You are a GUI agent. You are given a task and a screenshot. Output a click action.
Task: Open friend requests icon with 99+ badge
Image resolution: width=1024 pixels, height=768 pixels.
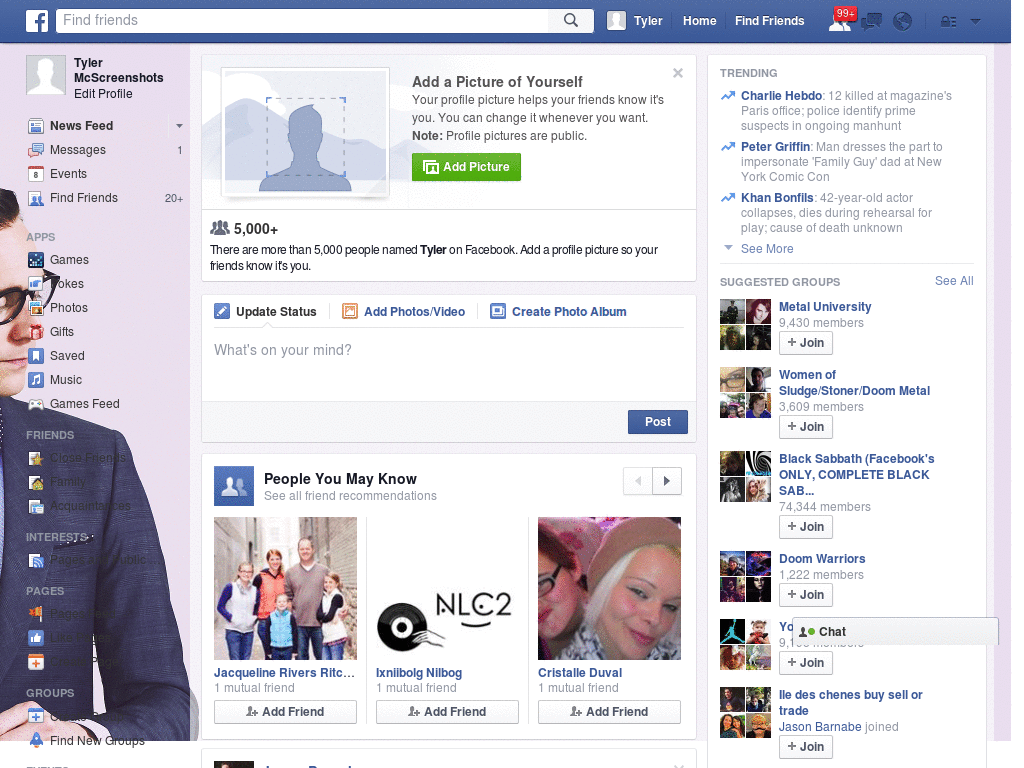pyautogui.click(x=840, y=21)
